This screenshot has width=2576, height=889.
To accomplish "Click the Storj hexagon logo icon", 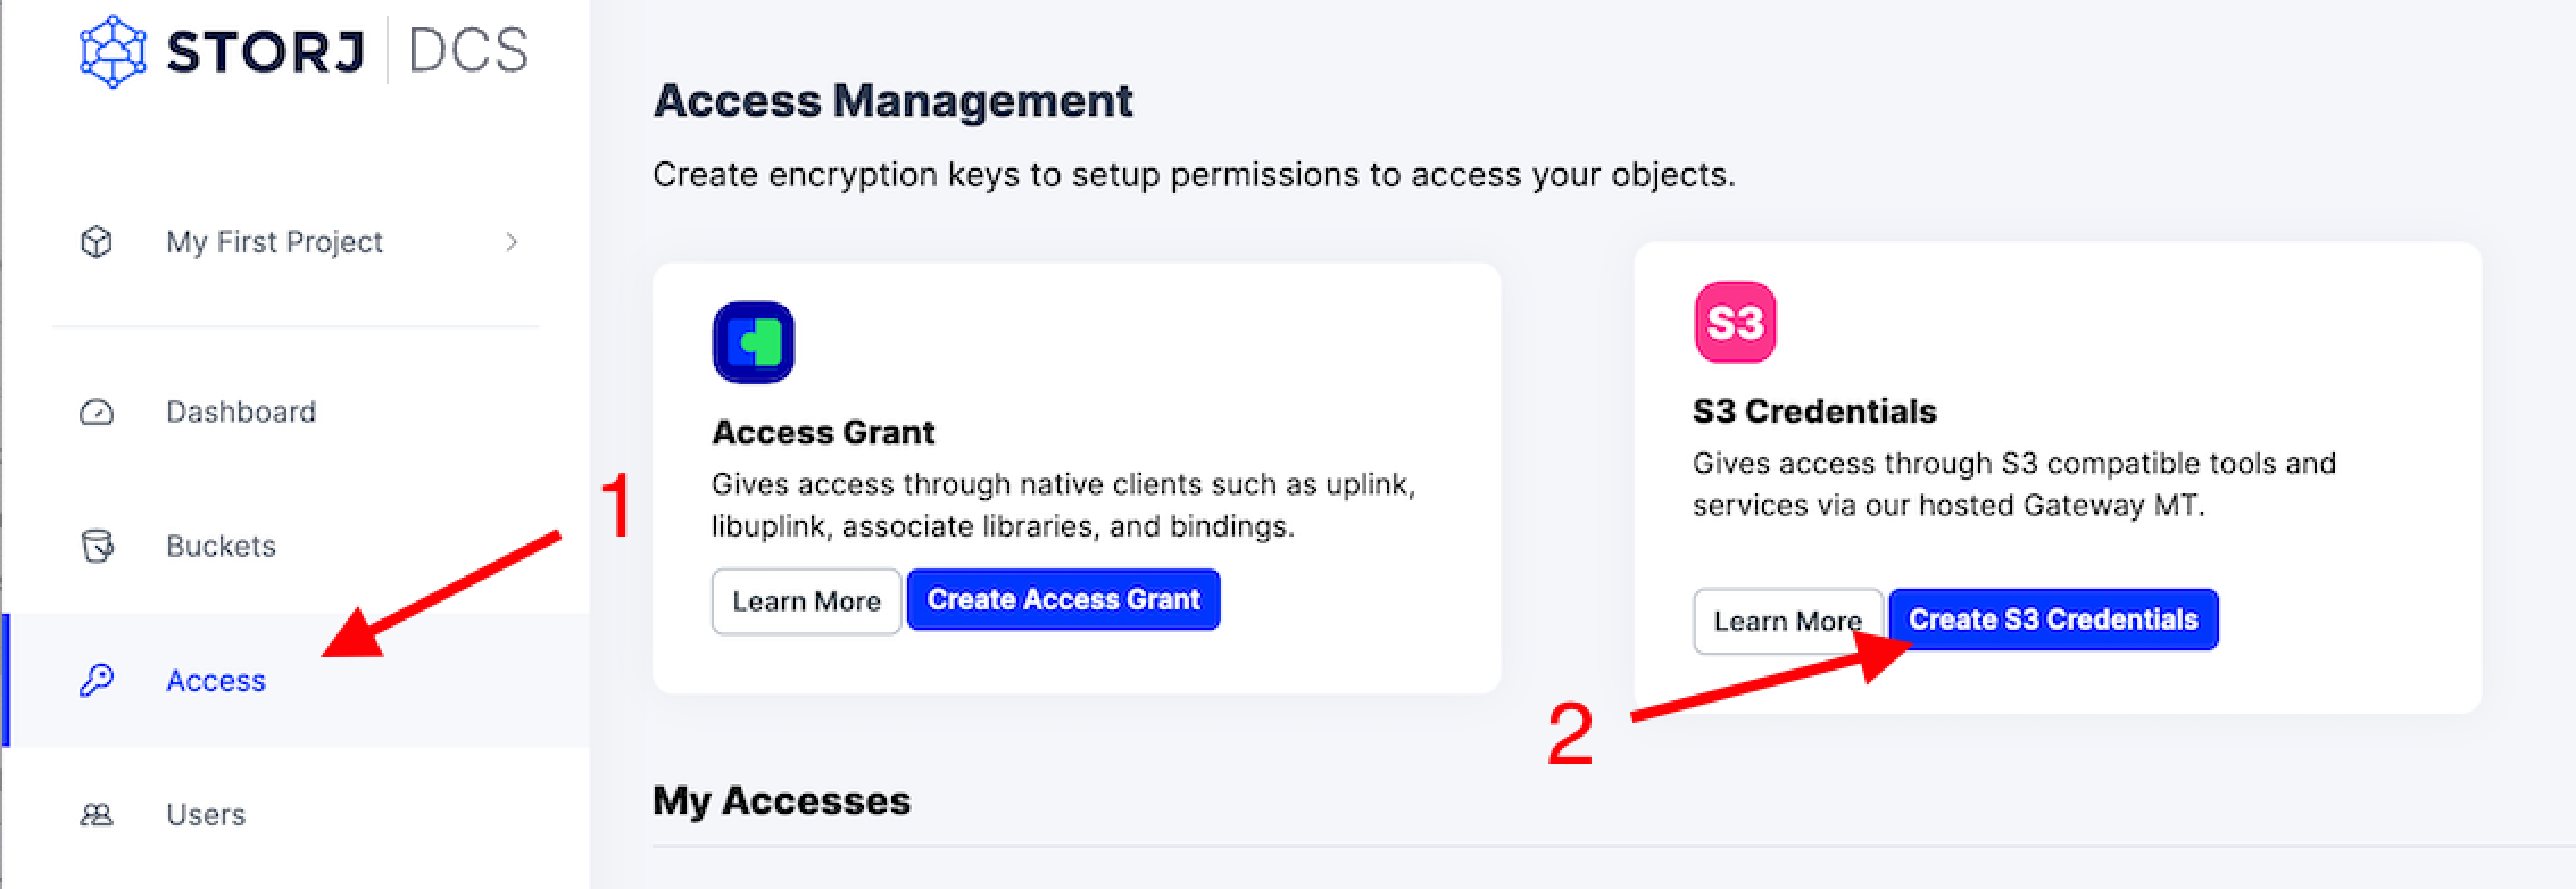I will tap(113, 51).
